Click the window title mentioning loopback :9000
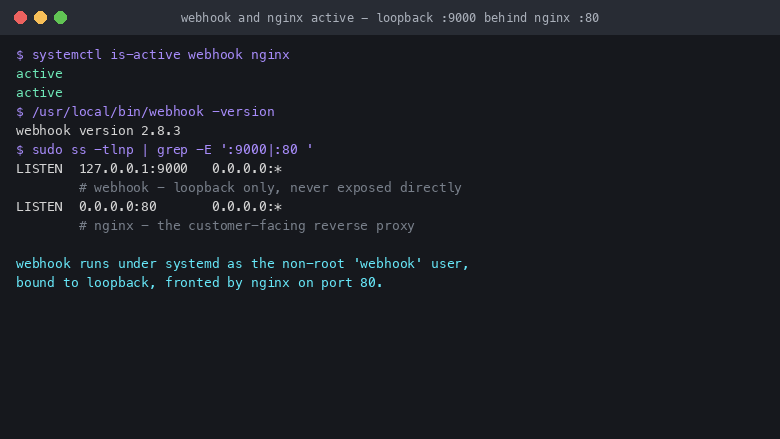The width and height of the screenshot is (780, 439). click(390, 18)
